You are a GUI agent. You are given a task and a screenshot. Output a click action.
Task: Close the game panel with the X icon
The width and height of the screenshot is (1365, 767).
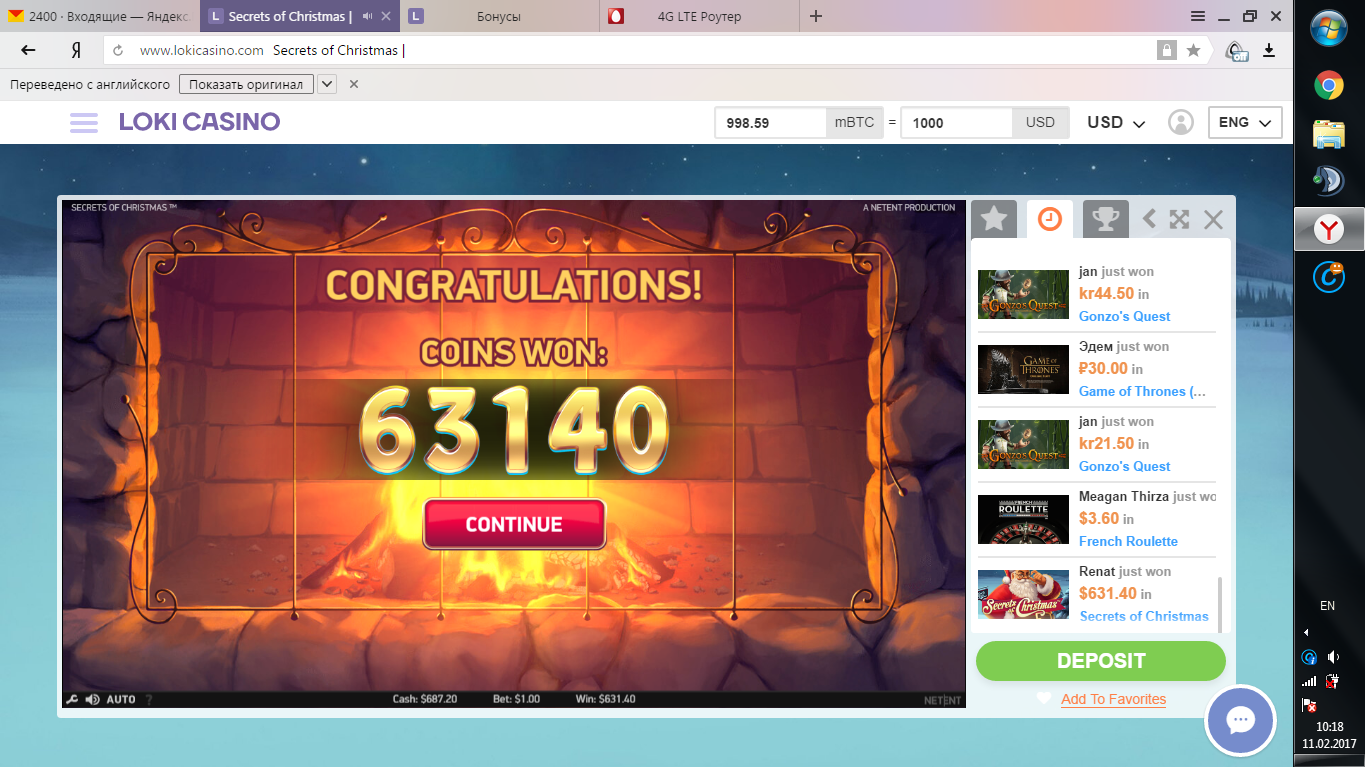[1213, 219]
